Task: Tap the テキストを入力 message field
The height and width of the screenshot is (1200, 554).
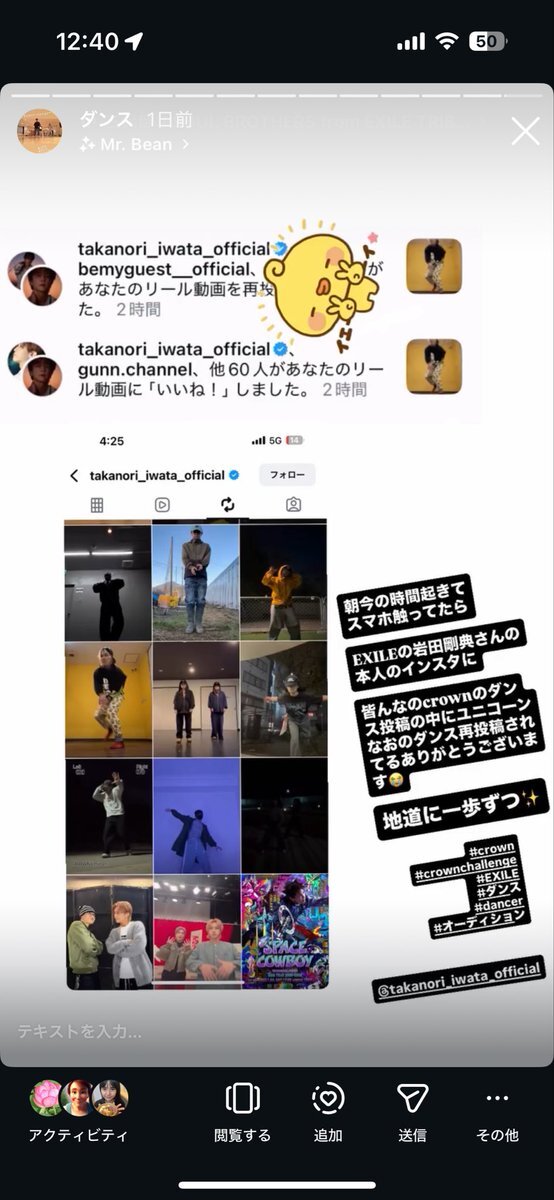Action: [277, 1031]
